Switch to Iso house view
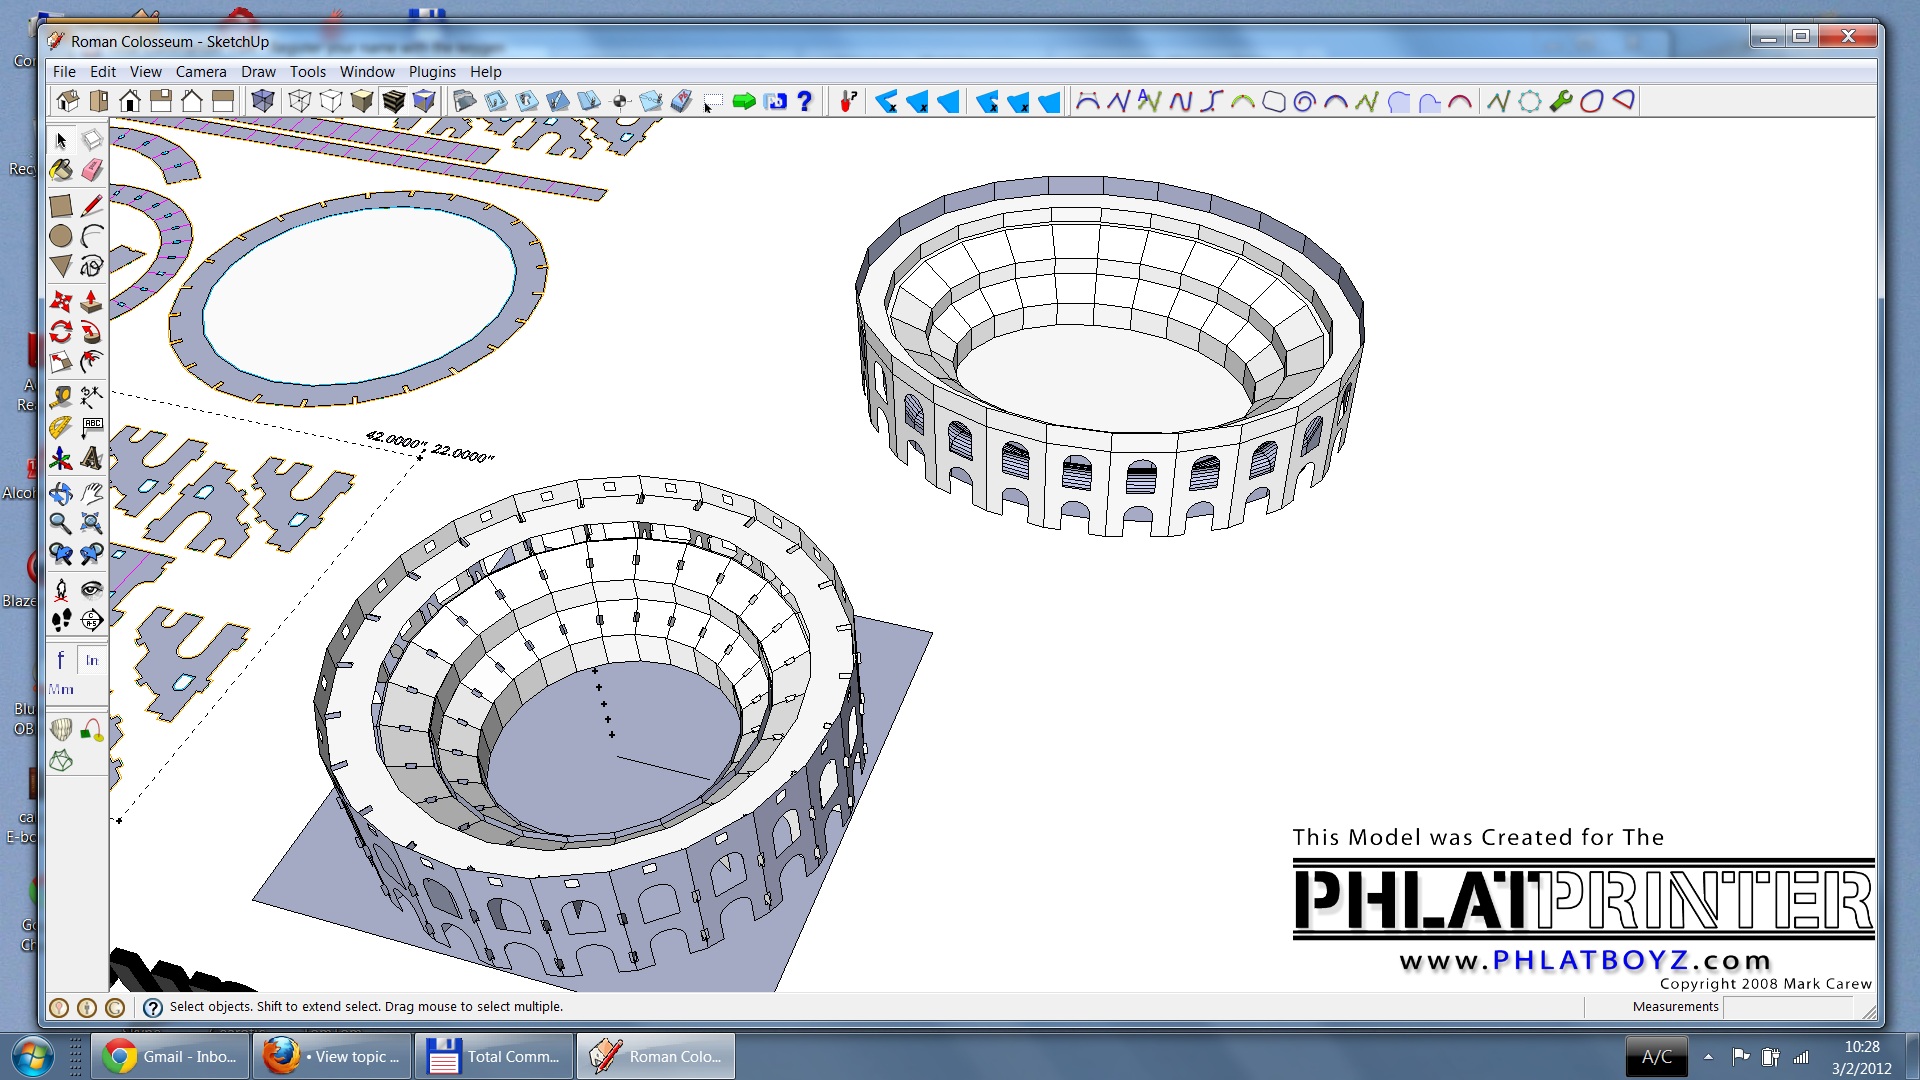 tap(68, 101)
